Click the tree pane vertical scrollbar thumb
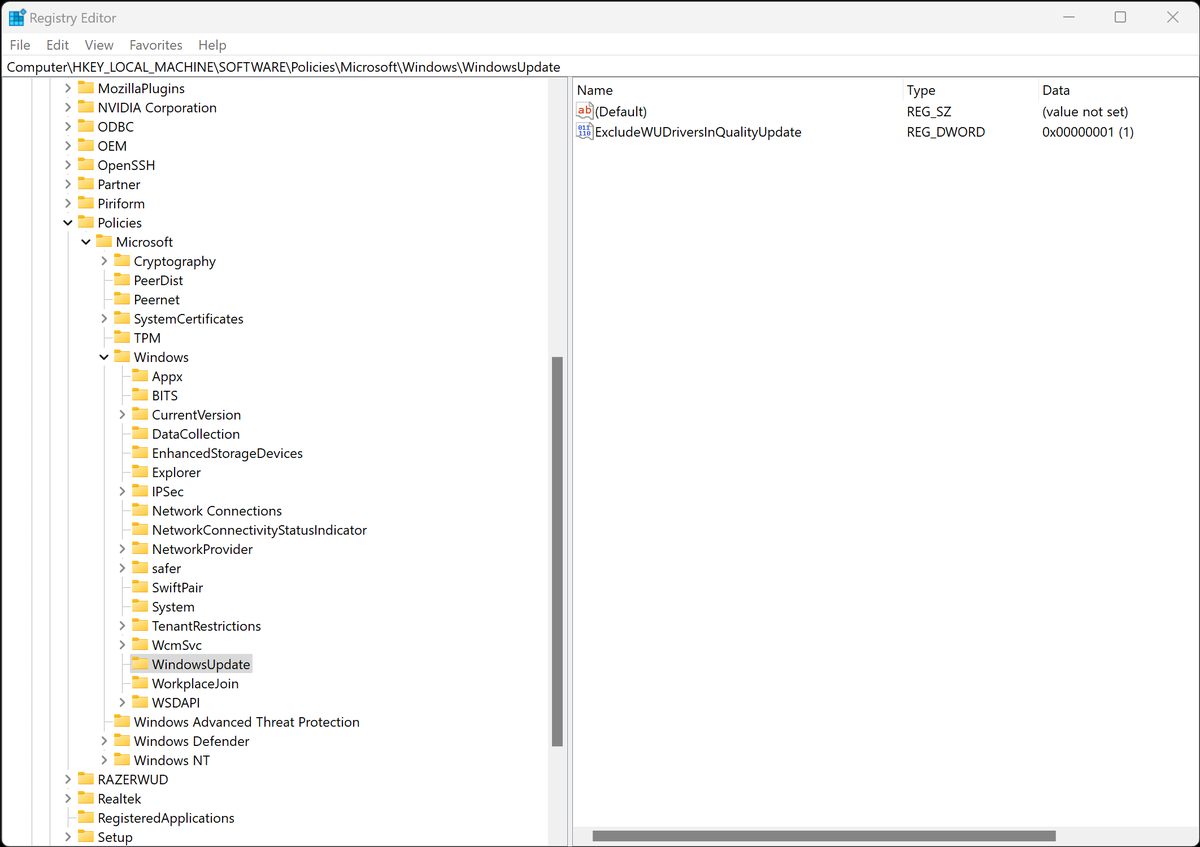This screenshot has height=847, width=1200. point(557,551)
